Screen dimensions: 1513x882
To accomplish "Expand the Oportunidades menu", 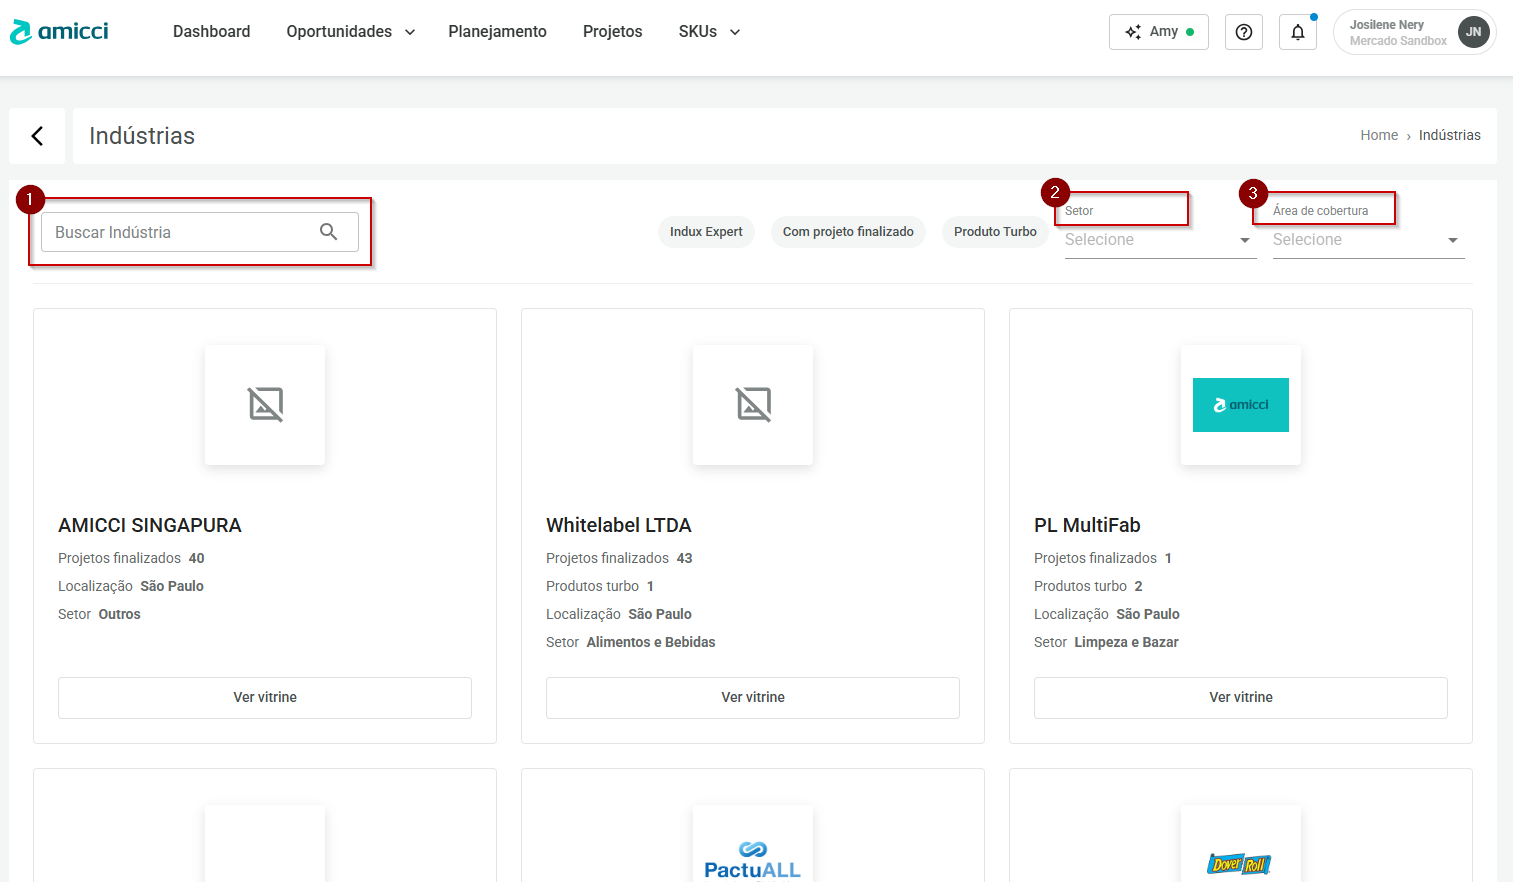I will pos(350,32).
